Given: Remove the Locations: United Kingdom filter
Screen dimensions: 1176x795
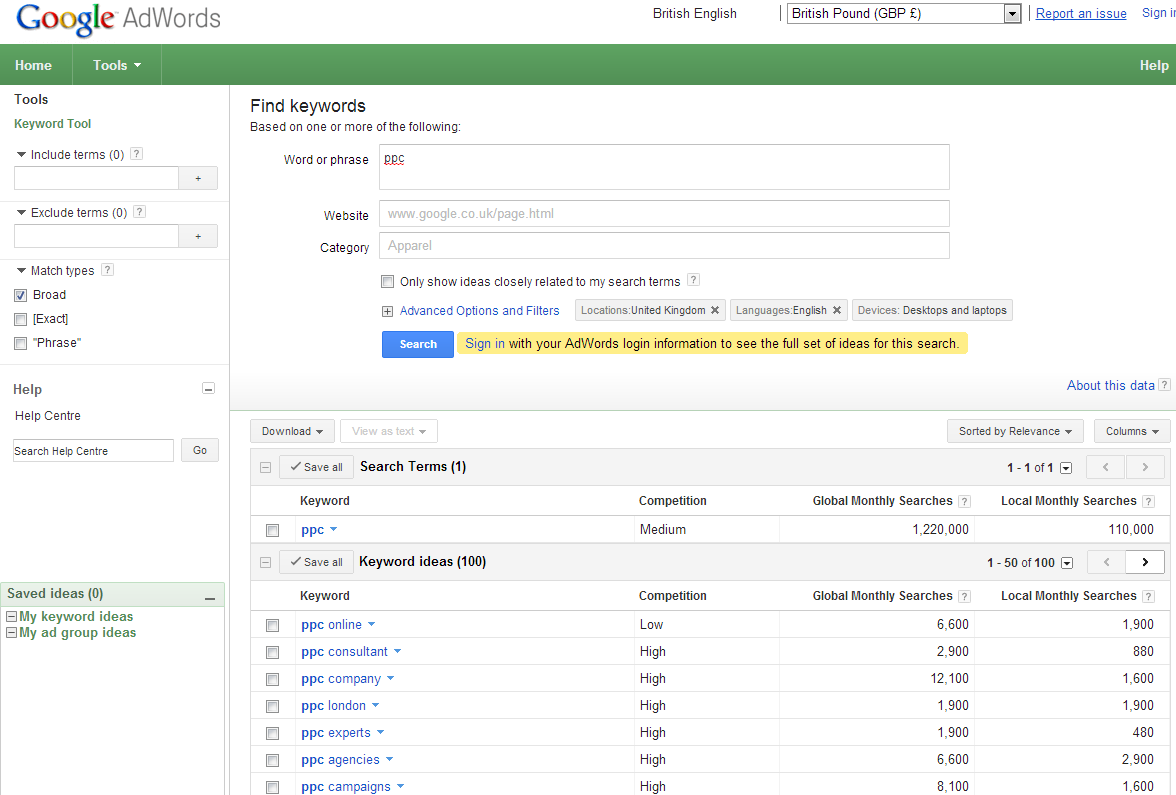Looking at the screenshot, I should 715,310.
